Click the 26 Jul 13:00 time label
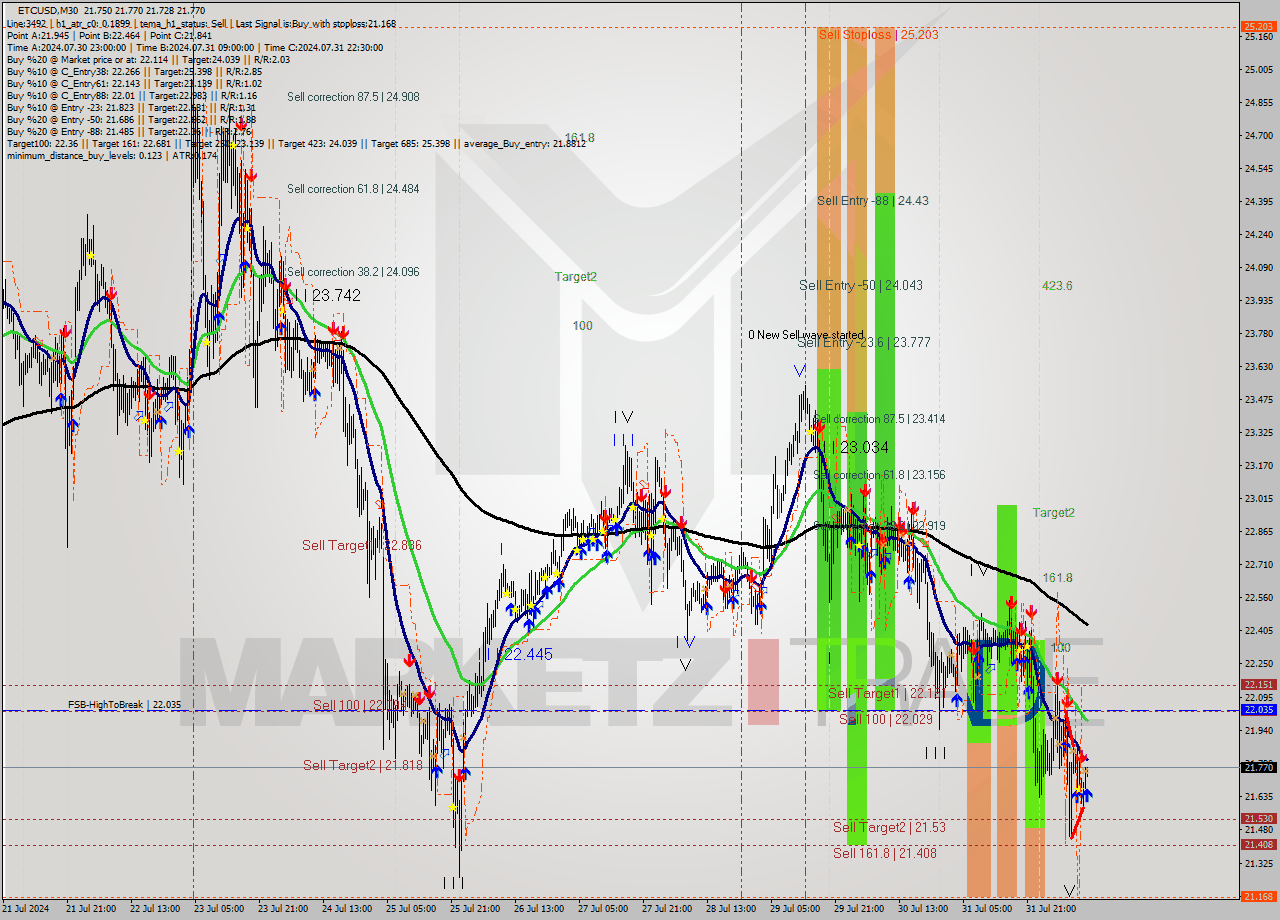 pyautogui.click(x=539, y=909)
